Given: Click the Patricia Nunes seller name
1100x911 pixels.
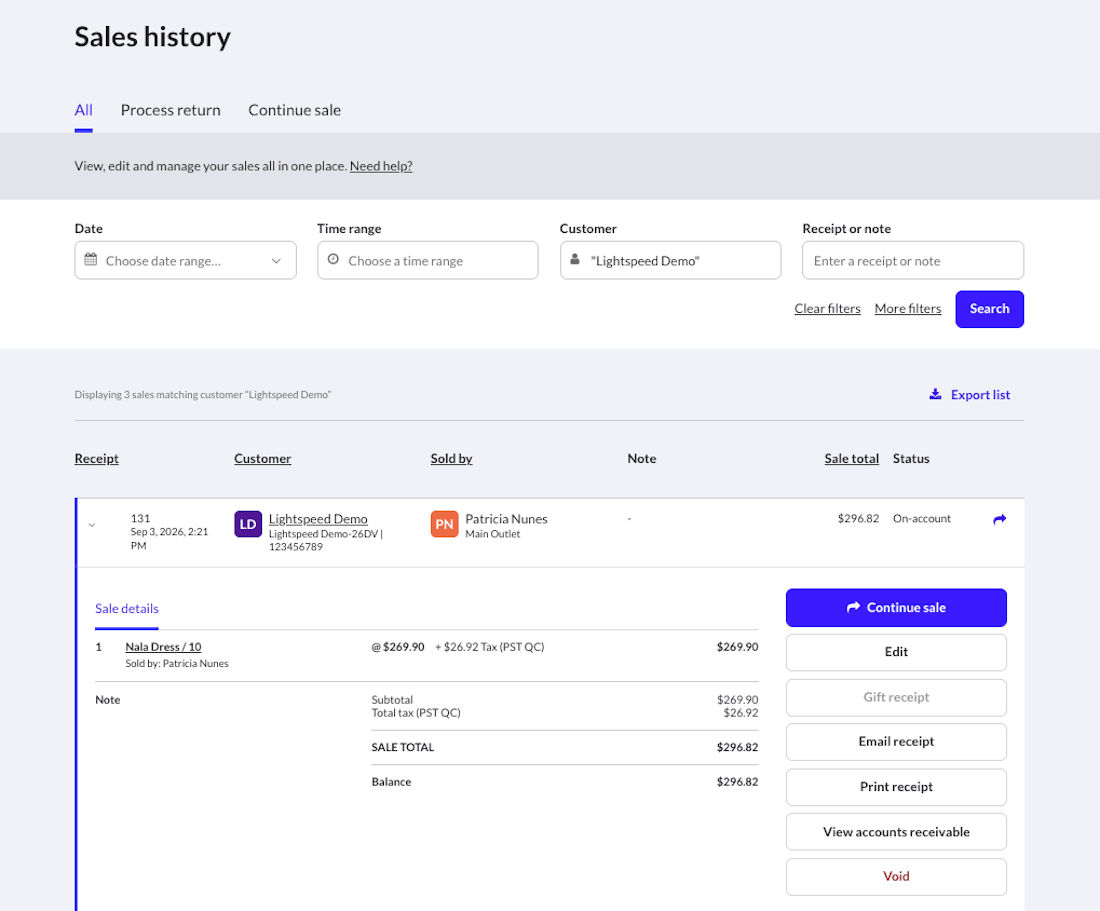Looking at the screenshot, I should pyautogui.click(x=506, y=519).
